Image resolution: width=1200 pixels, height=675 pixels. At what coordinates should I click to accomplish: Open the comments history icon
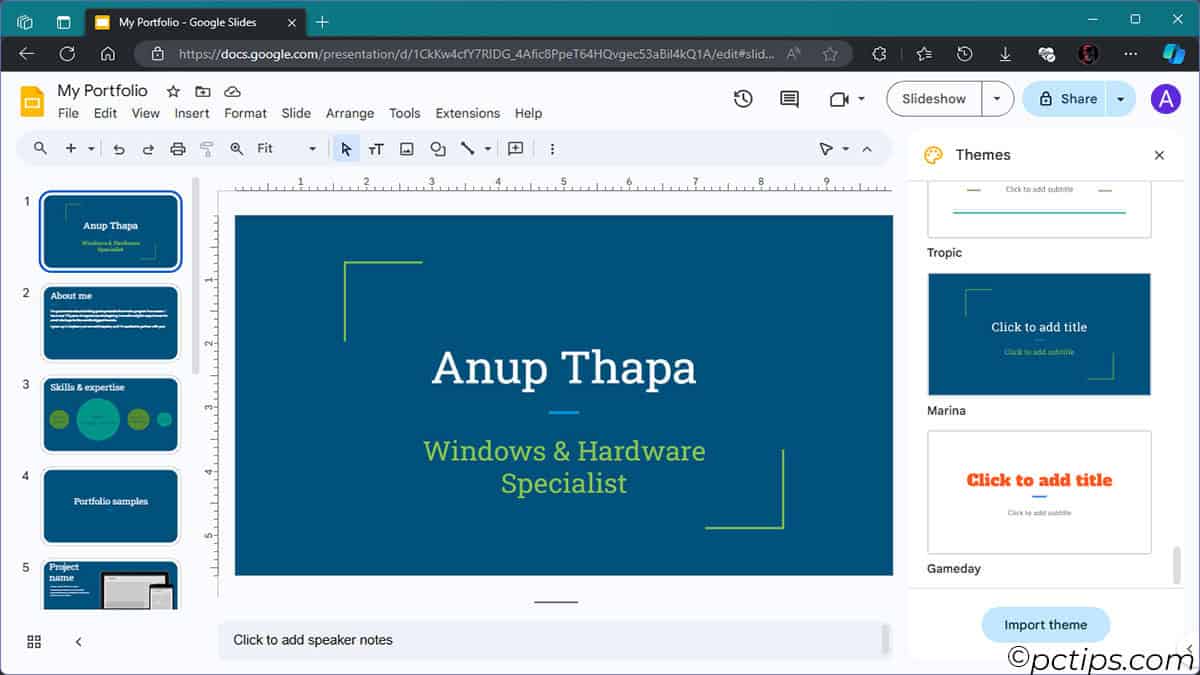pyautogui.click(x=790, y=99)
